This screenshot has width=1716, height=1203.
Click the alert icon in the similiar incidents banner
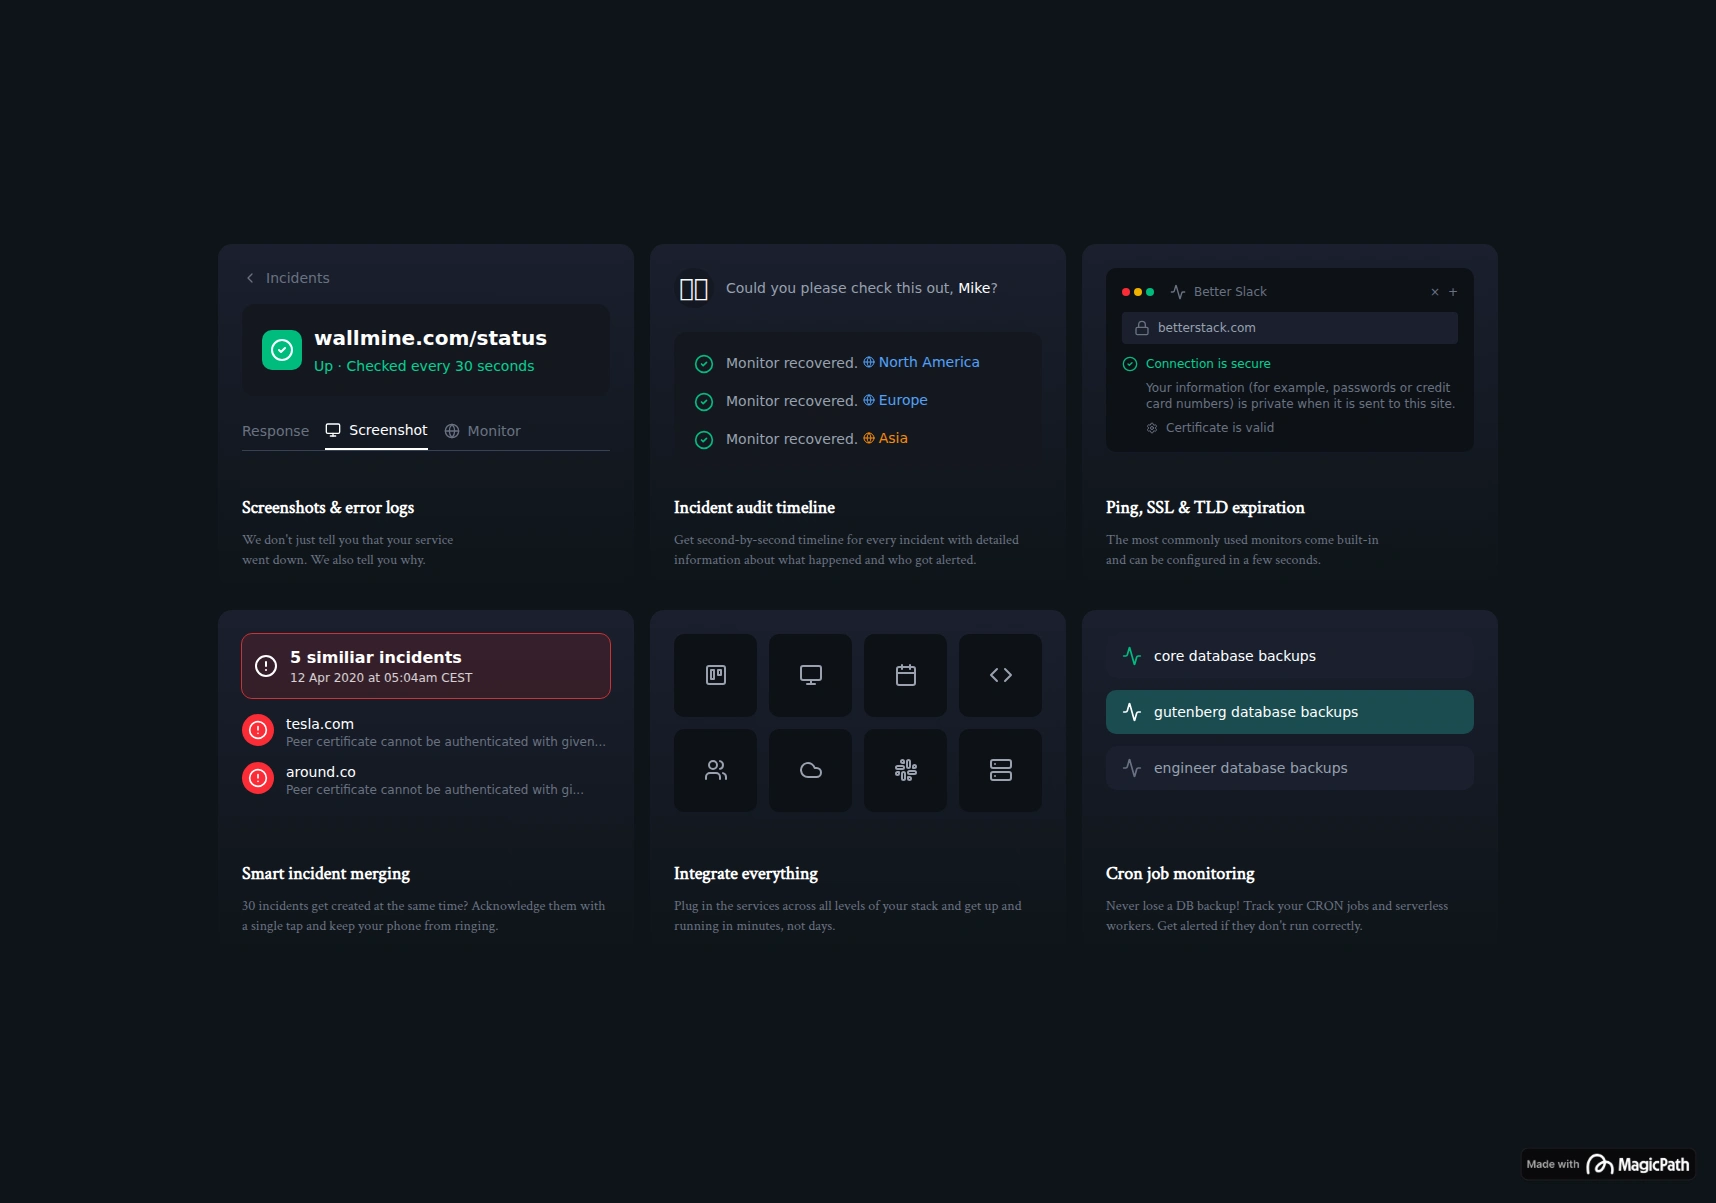coord(266,666)
